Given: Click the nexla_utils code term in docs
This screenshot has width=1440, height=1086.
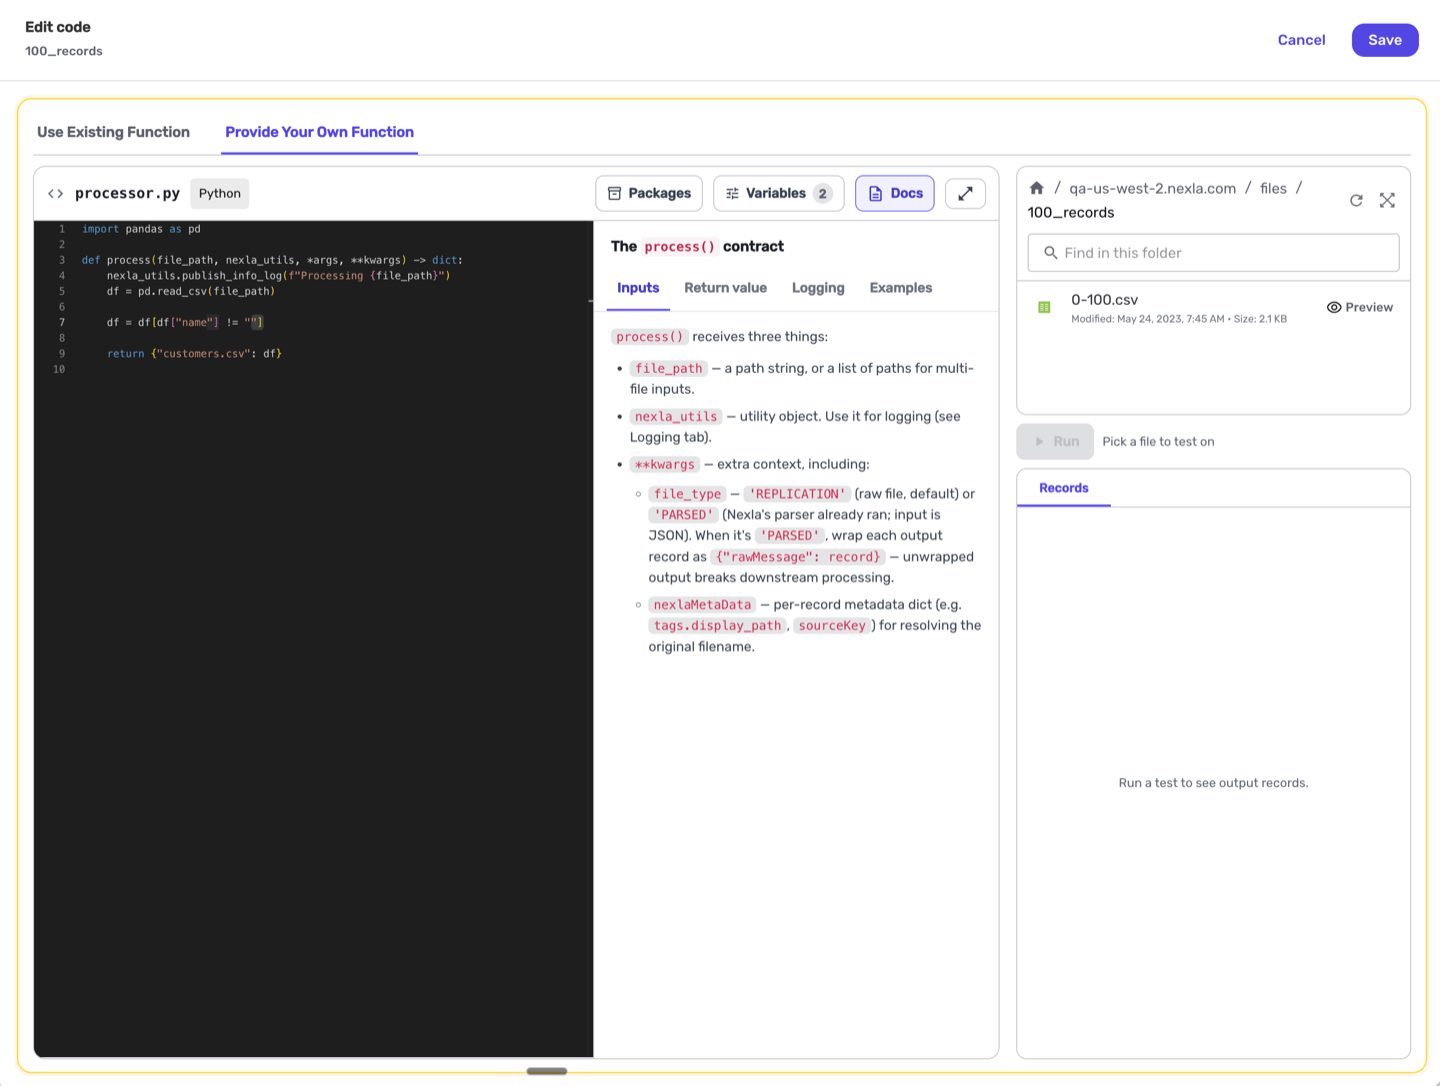Looking at the screenshot, I should click(676, 416).
